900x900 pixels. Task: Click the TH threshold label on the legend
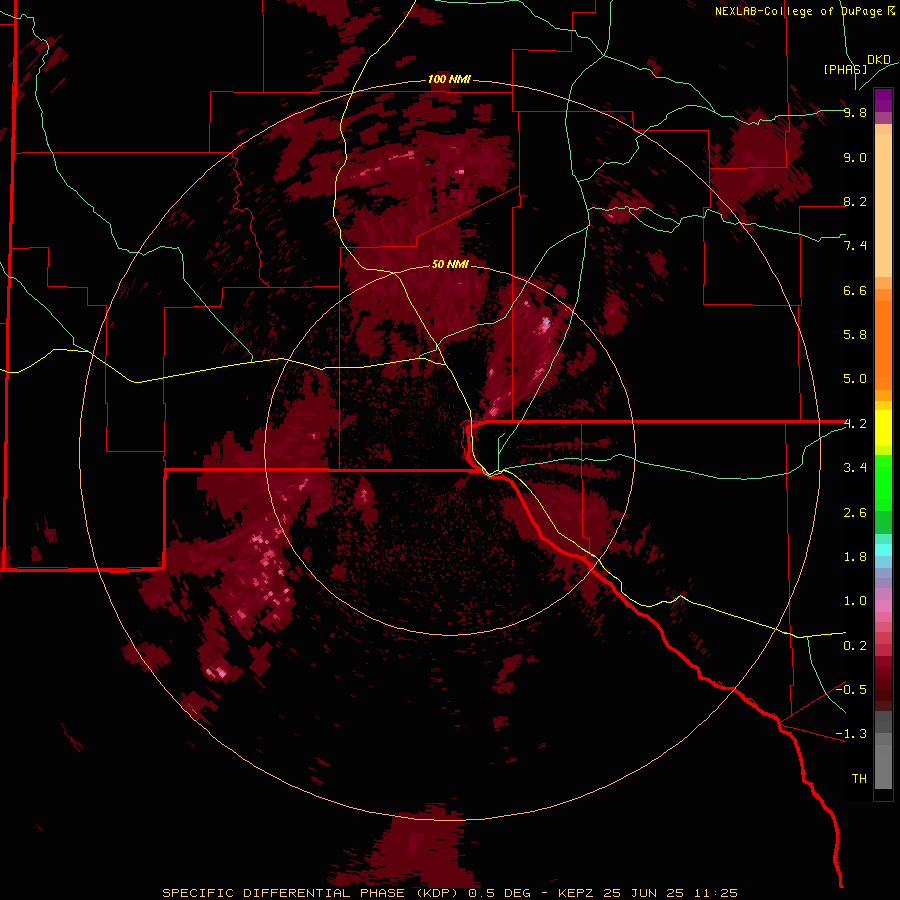tap(859, 778)
